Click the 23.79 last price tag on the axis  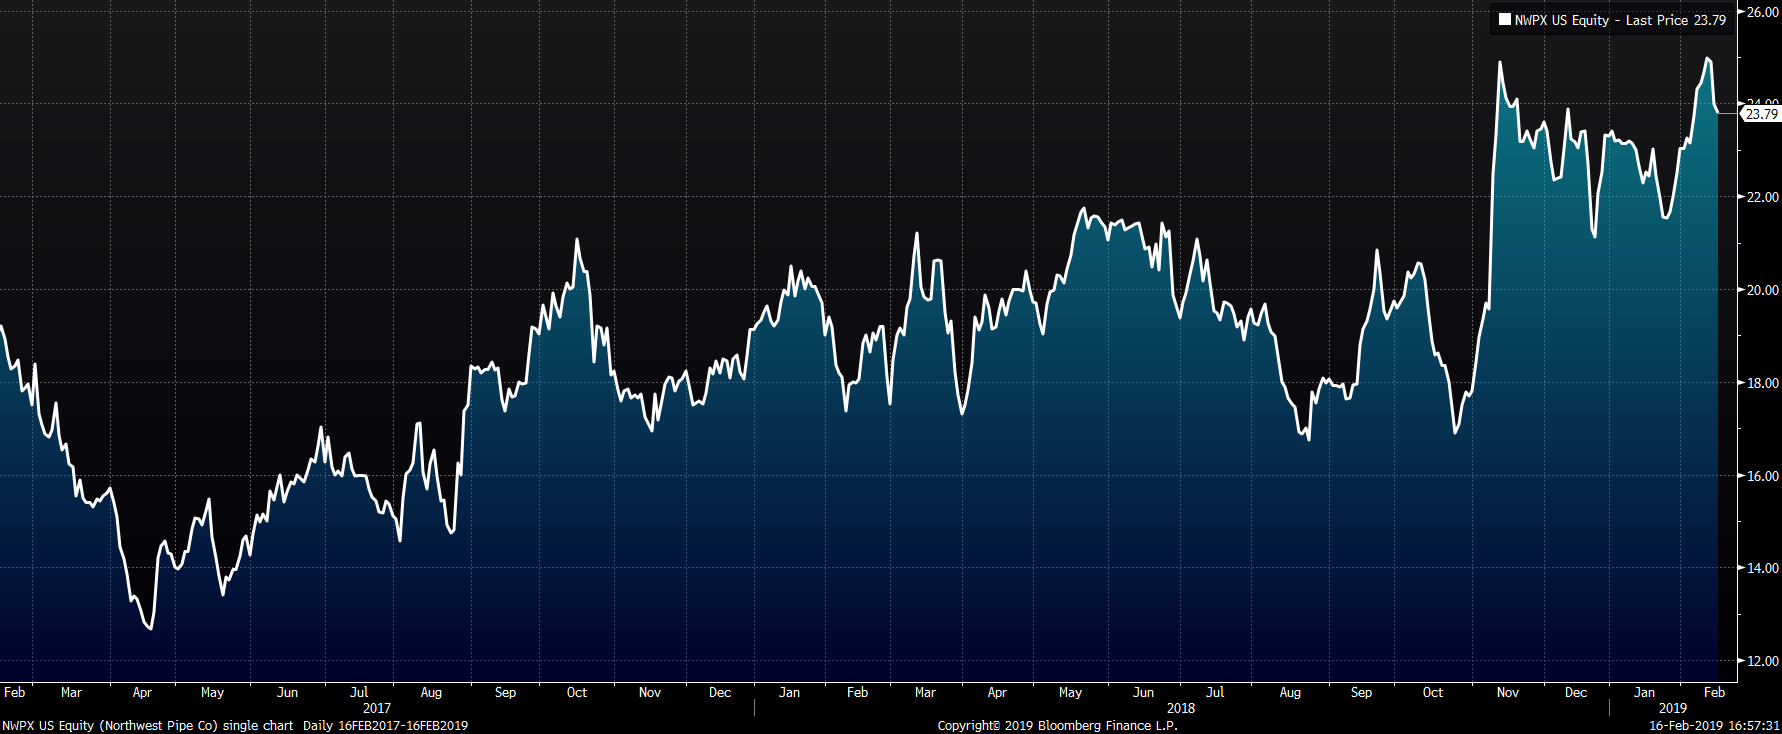[1761, 114]
